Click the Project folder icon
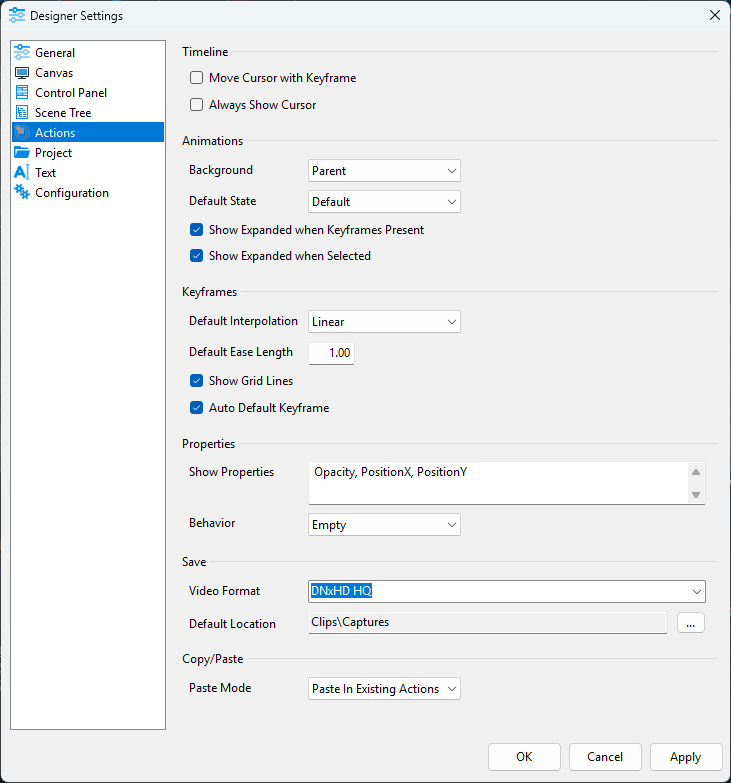The height and width of the screenshot is (783, 731). (x=22, y=153)
